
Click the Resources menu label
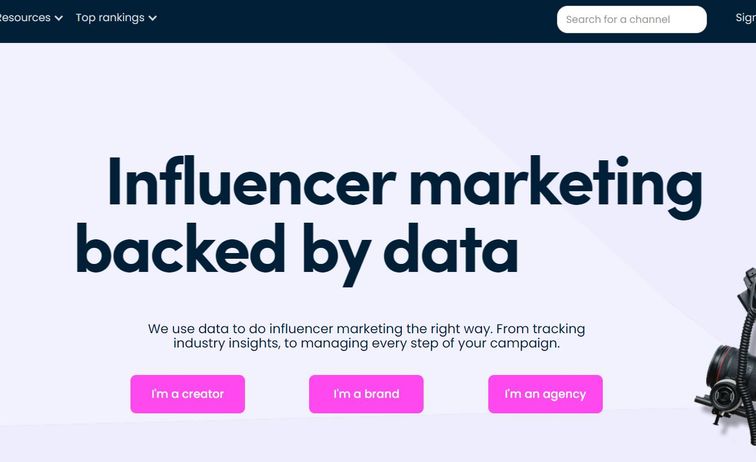click(25, 18)
